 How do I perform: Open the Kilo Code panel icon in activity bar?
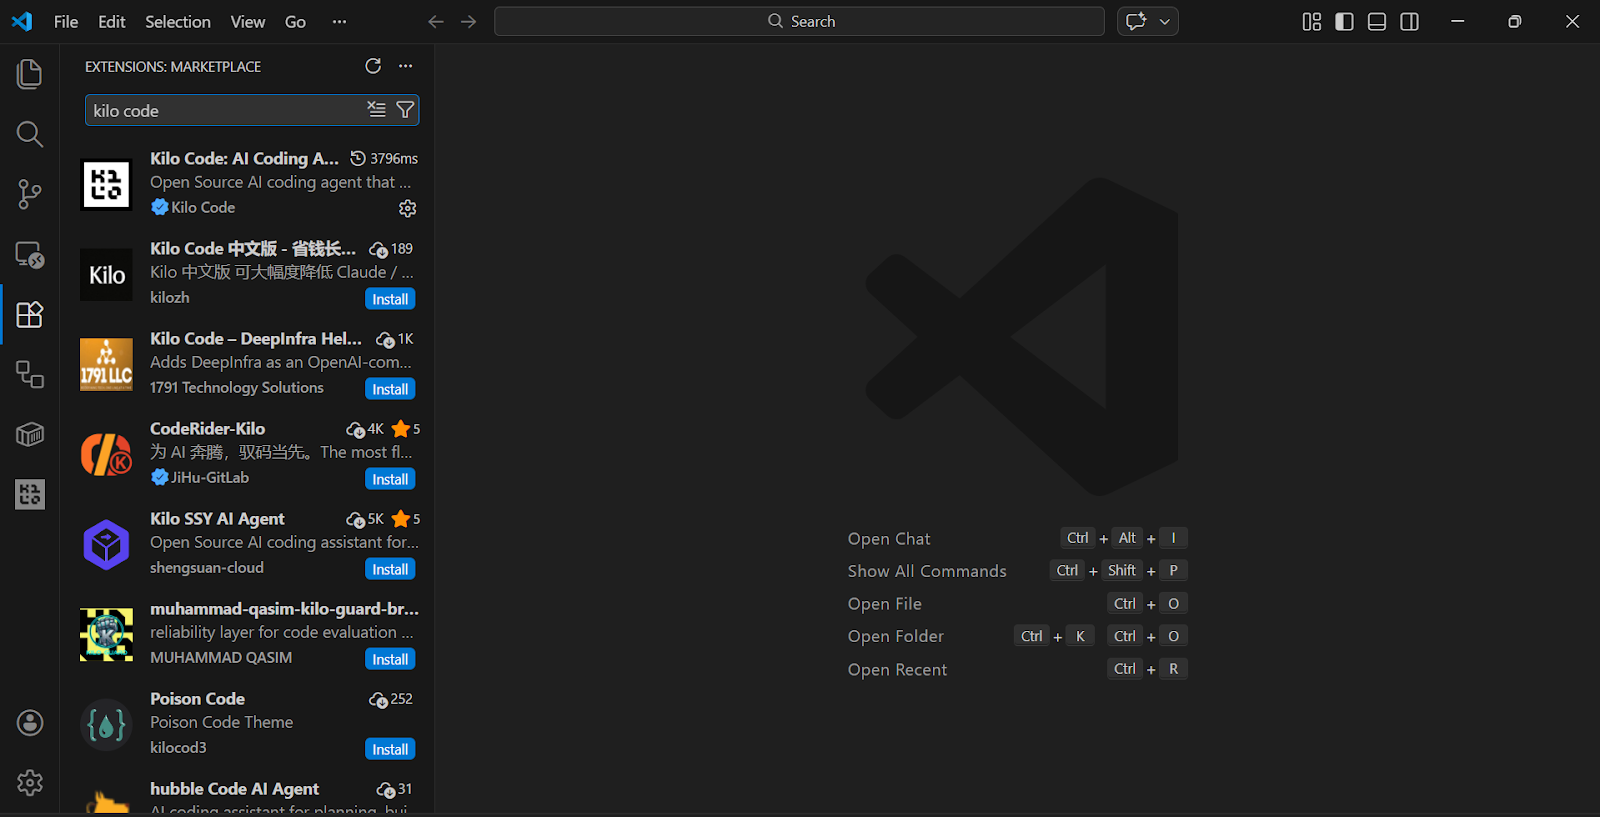pos(30,494)
